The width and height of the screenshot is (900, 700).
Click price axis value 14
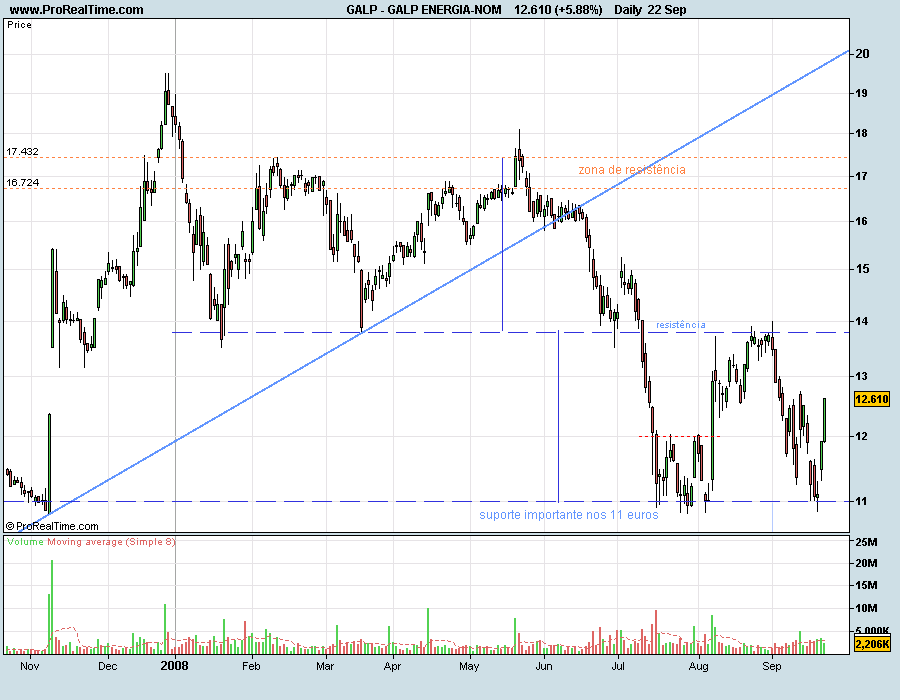(x=861, y=321)
